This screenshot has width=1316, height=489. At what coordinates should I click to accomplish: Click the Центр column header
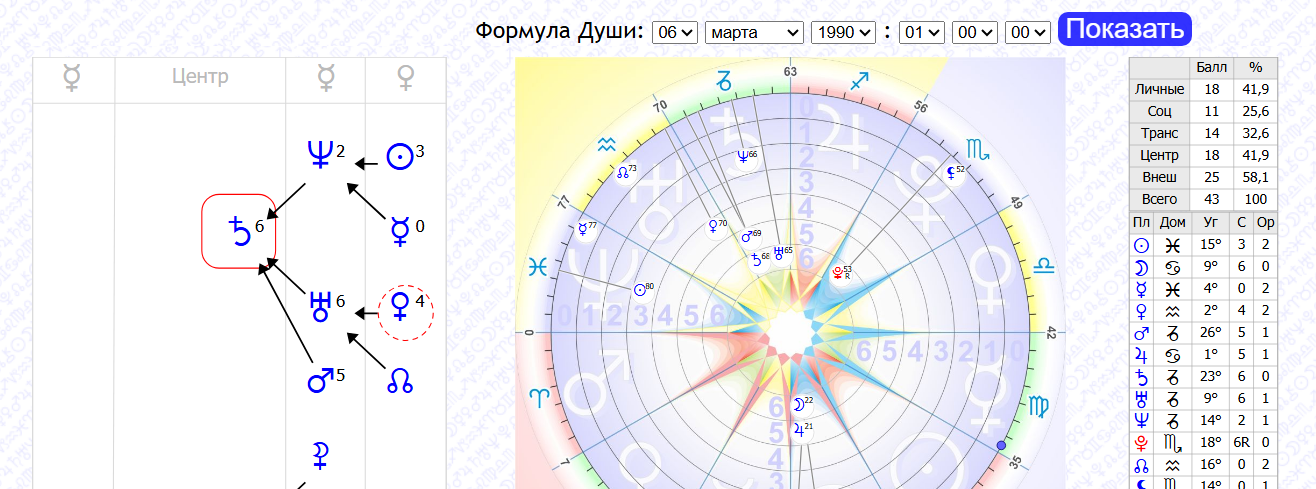(200, 78)
